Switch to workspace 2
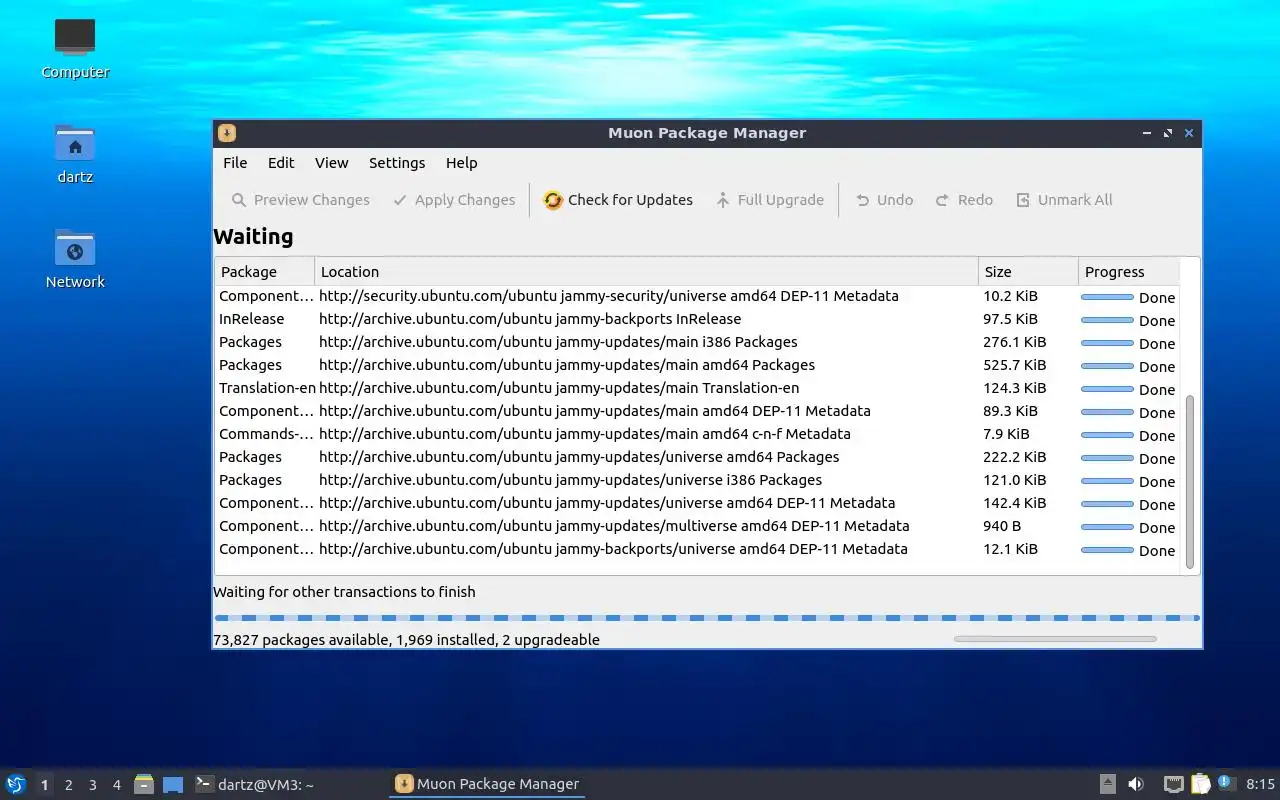The height and width of the screenshot is (800, 1280). (68, 785)
